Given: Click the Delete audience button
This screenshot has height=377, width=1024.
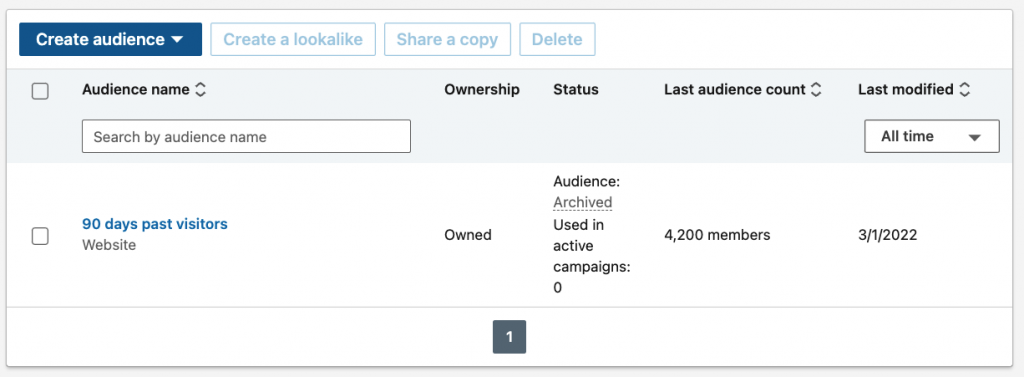Looking at the screenshot, I should (557, 39).
